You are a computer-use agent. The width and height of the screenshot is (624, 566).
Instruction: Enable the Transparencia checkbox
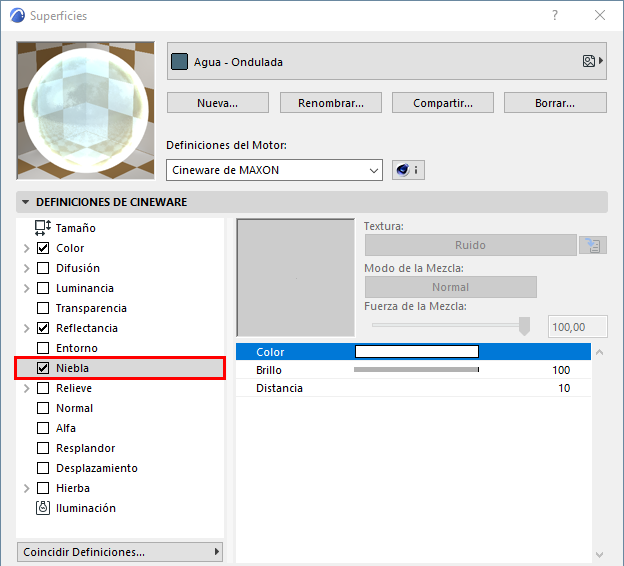coord(43,308)
